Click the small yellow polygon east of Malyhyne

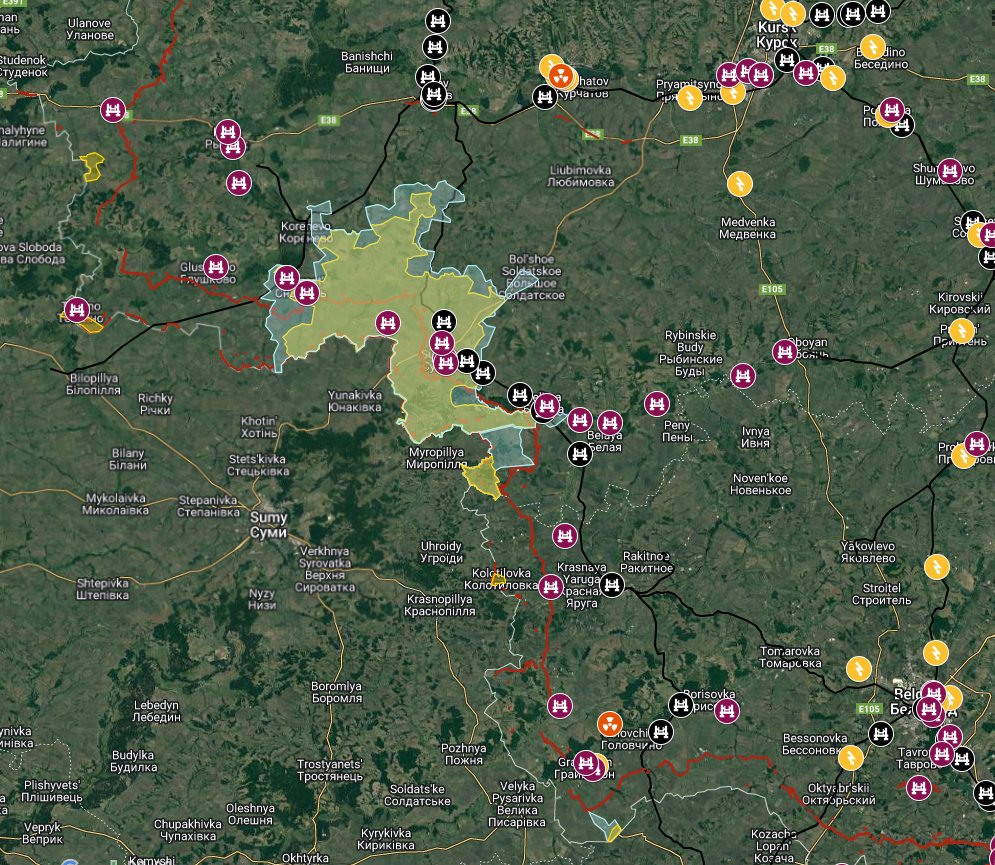point(93,166)
